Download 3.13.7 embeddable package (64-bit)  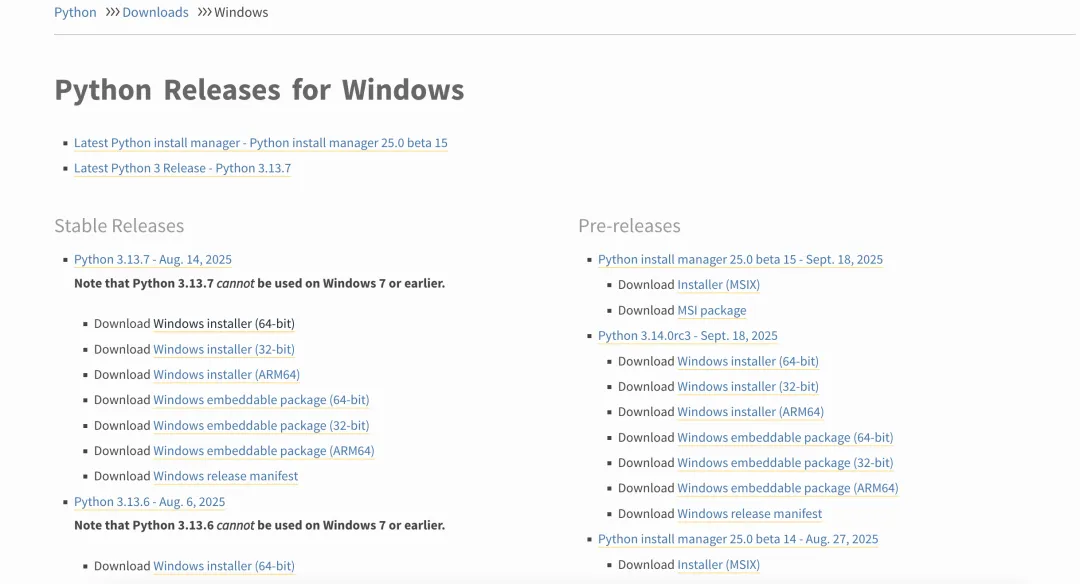[x=261, y=400]
